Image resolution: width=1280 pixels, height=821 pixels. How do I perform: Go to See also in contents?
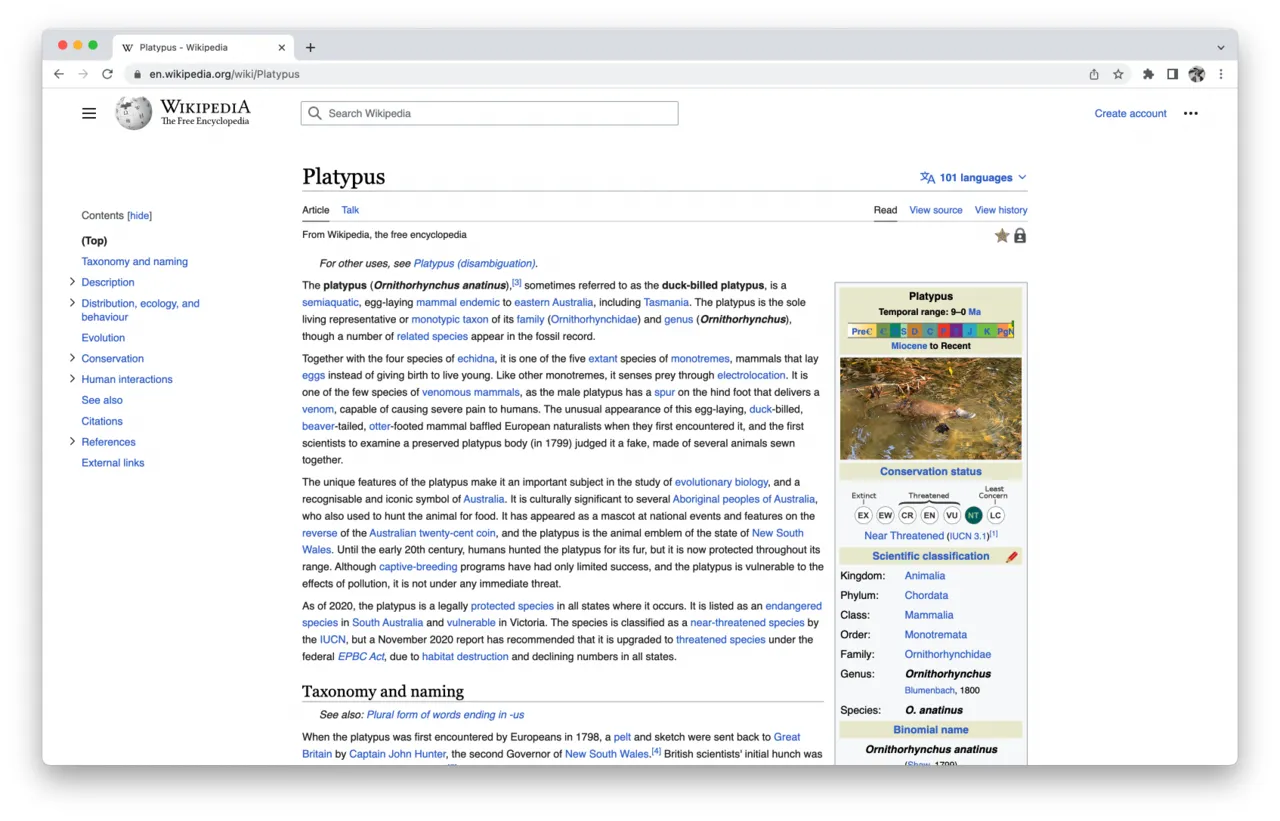(x=102, y=400)
